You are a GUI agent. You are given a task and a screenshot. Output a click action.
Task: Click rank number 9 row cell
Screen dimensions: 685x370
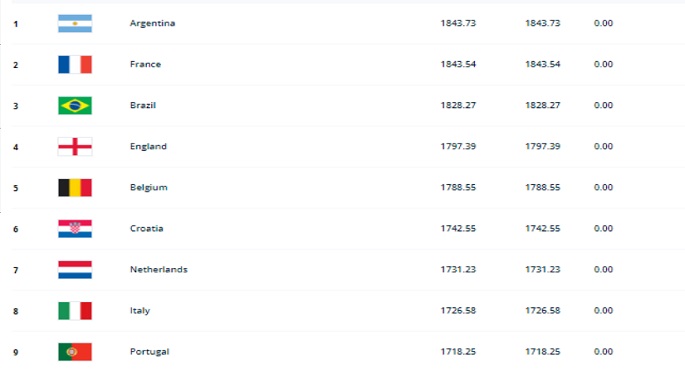(x=16, y=352)
